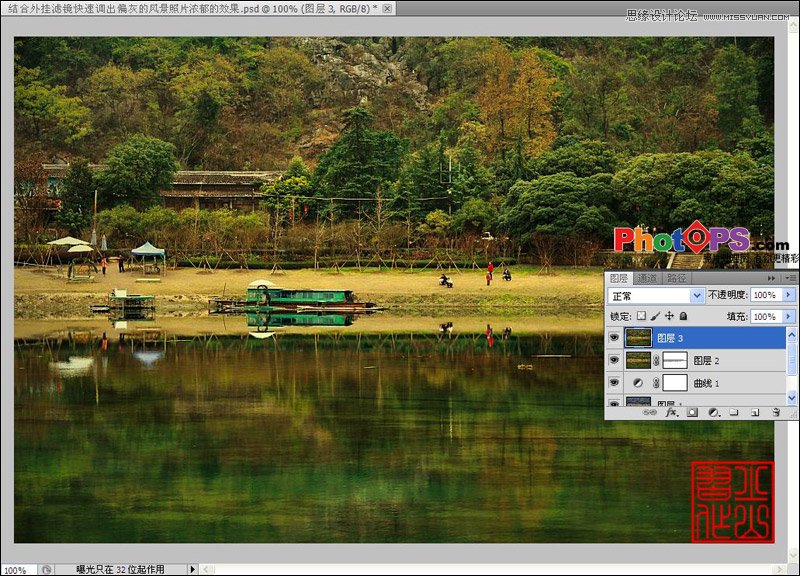Open the 不透明度 opacity slider

tap(788, 294)
